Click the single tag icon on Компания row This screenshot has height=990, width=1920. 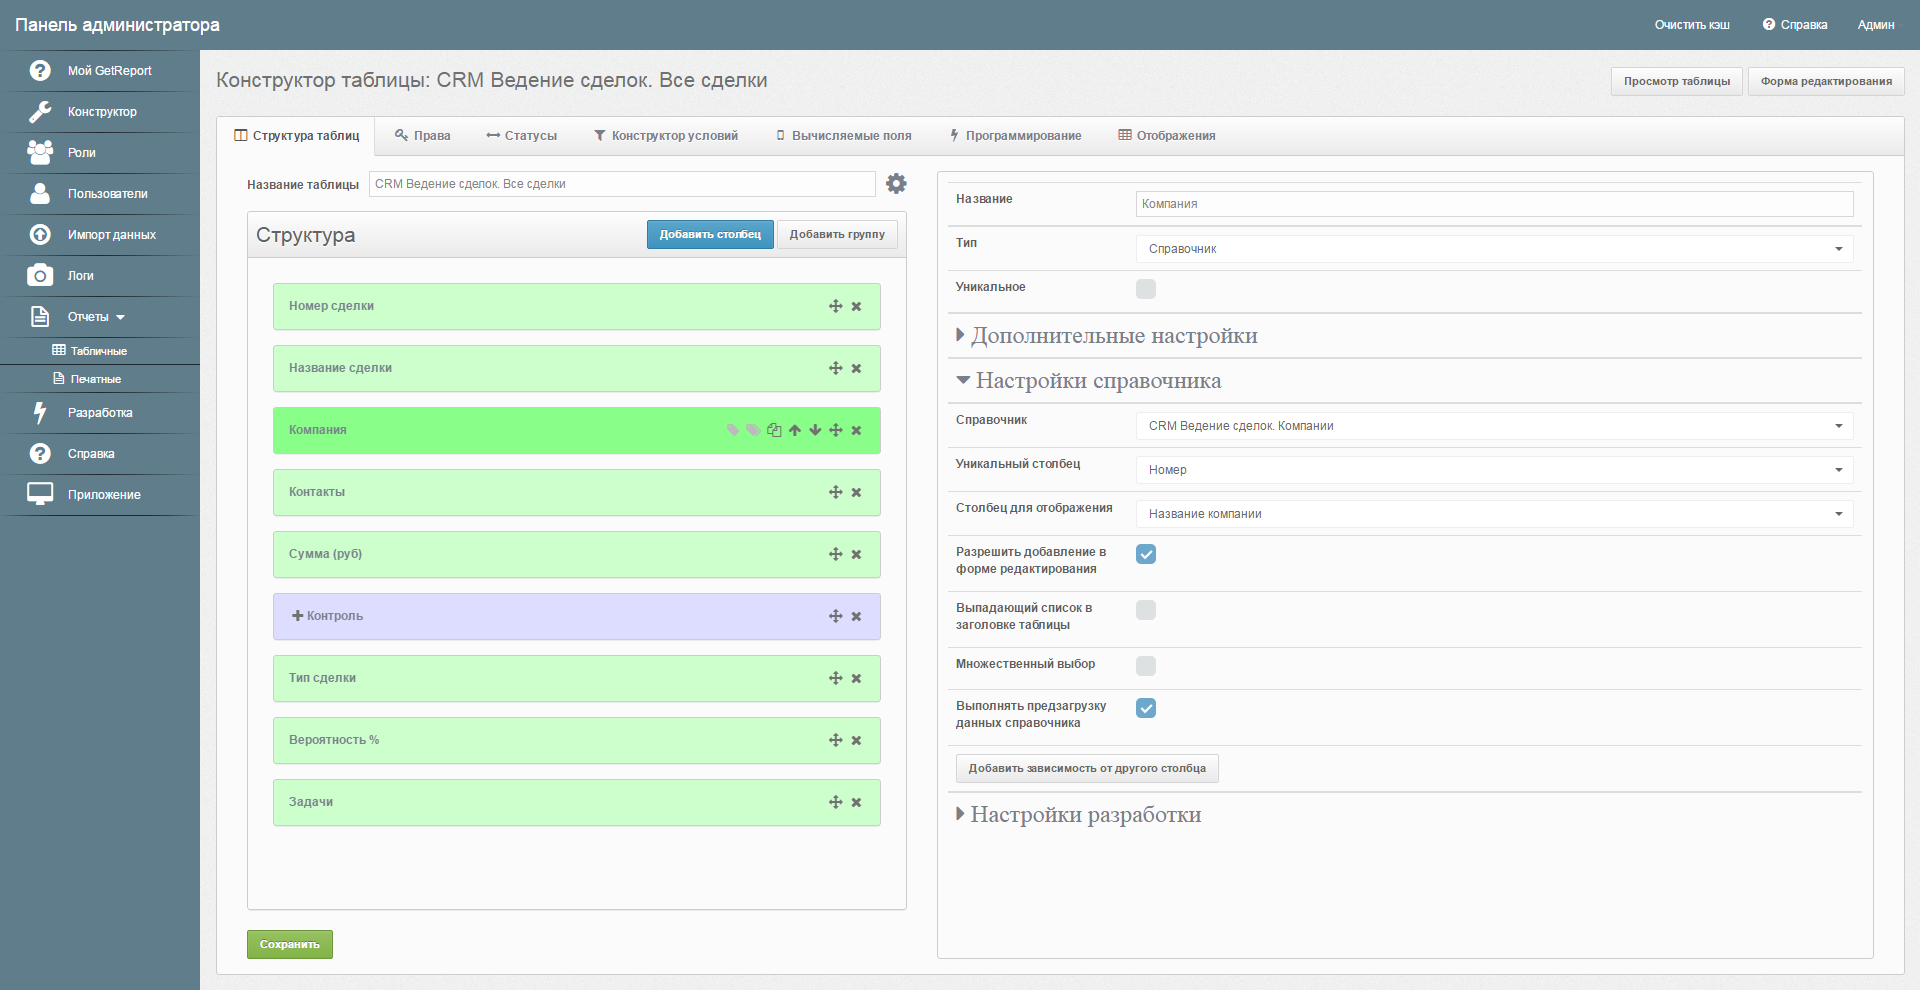point(733,430)
